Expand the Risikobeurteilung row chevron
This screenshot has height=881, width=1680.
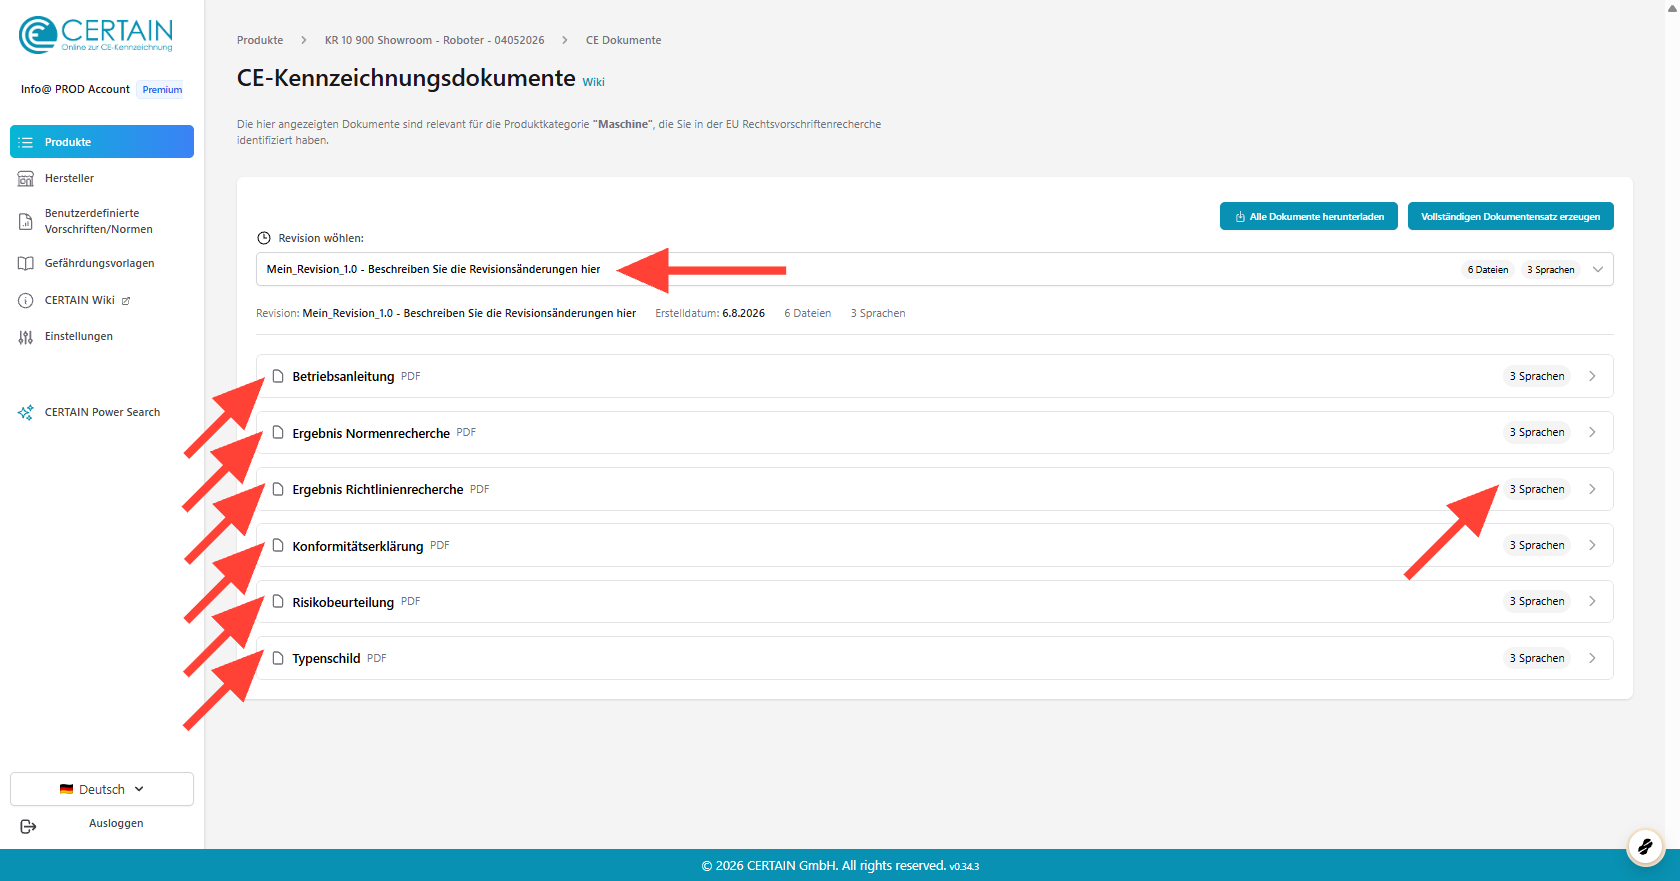point(1592,601)
